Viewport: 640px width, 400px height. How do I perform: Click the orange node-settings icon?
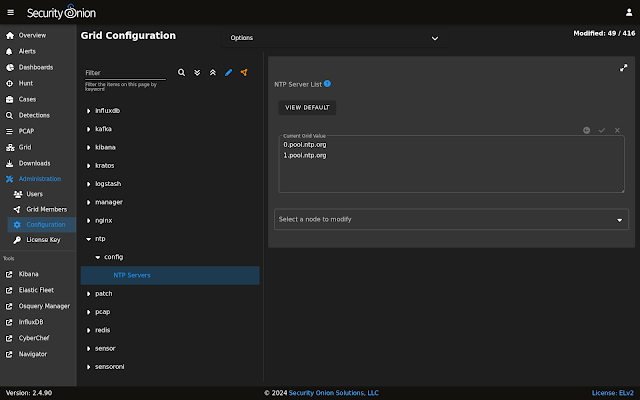[x=244, y=72]
